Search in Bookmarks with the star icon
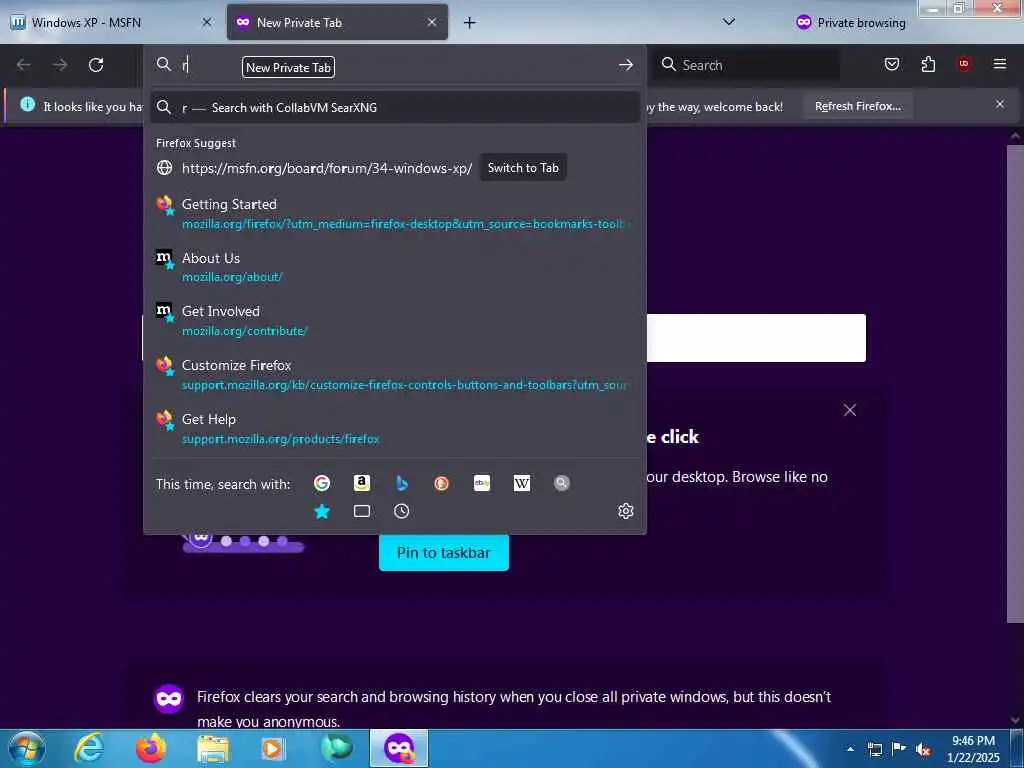Viewport: 1024px width, 768px height. (x=322, y=511)
